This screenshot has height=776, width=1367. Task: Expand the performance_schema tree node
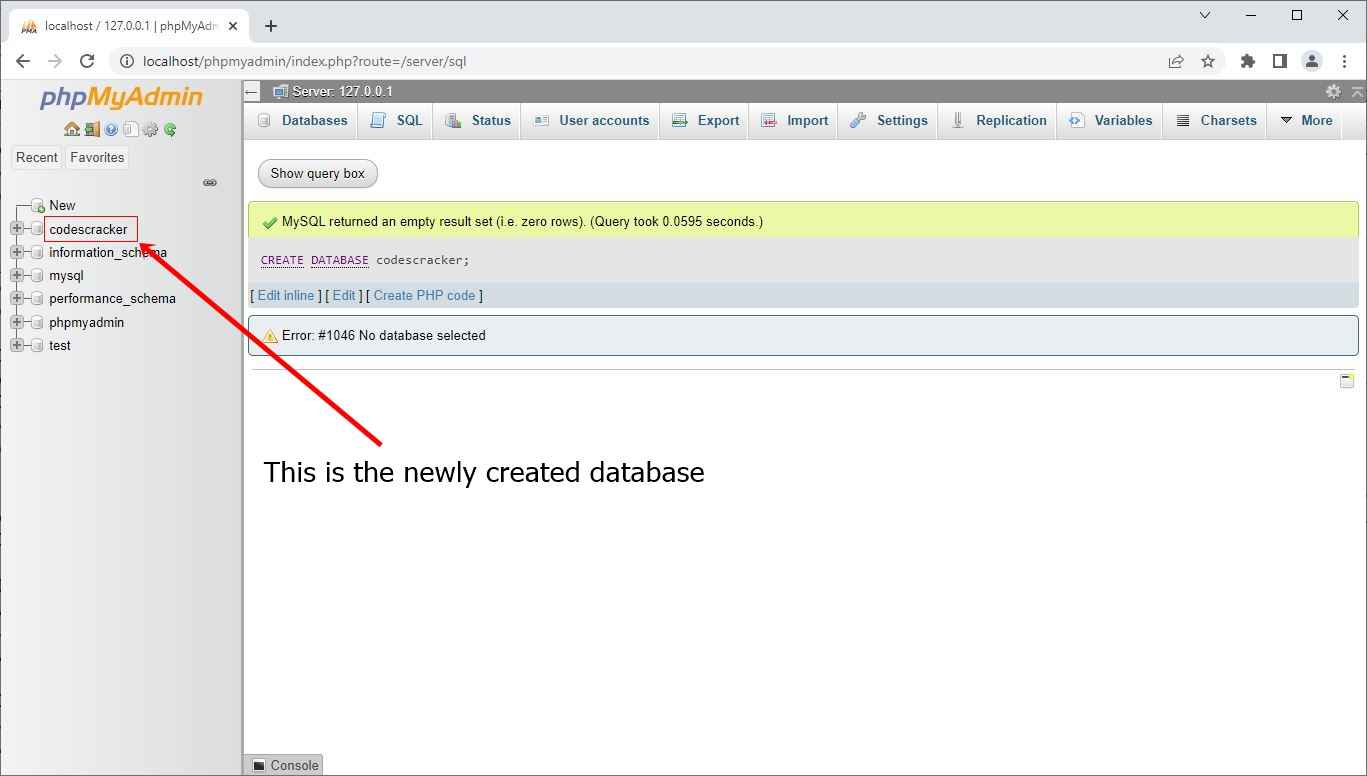coord(14,298)
